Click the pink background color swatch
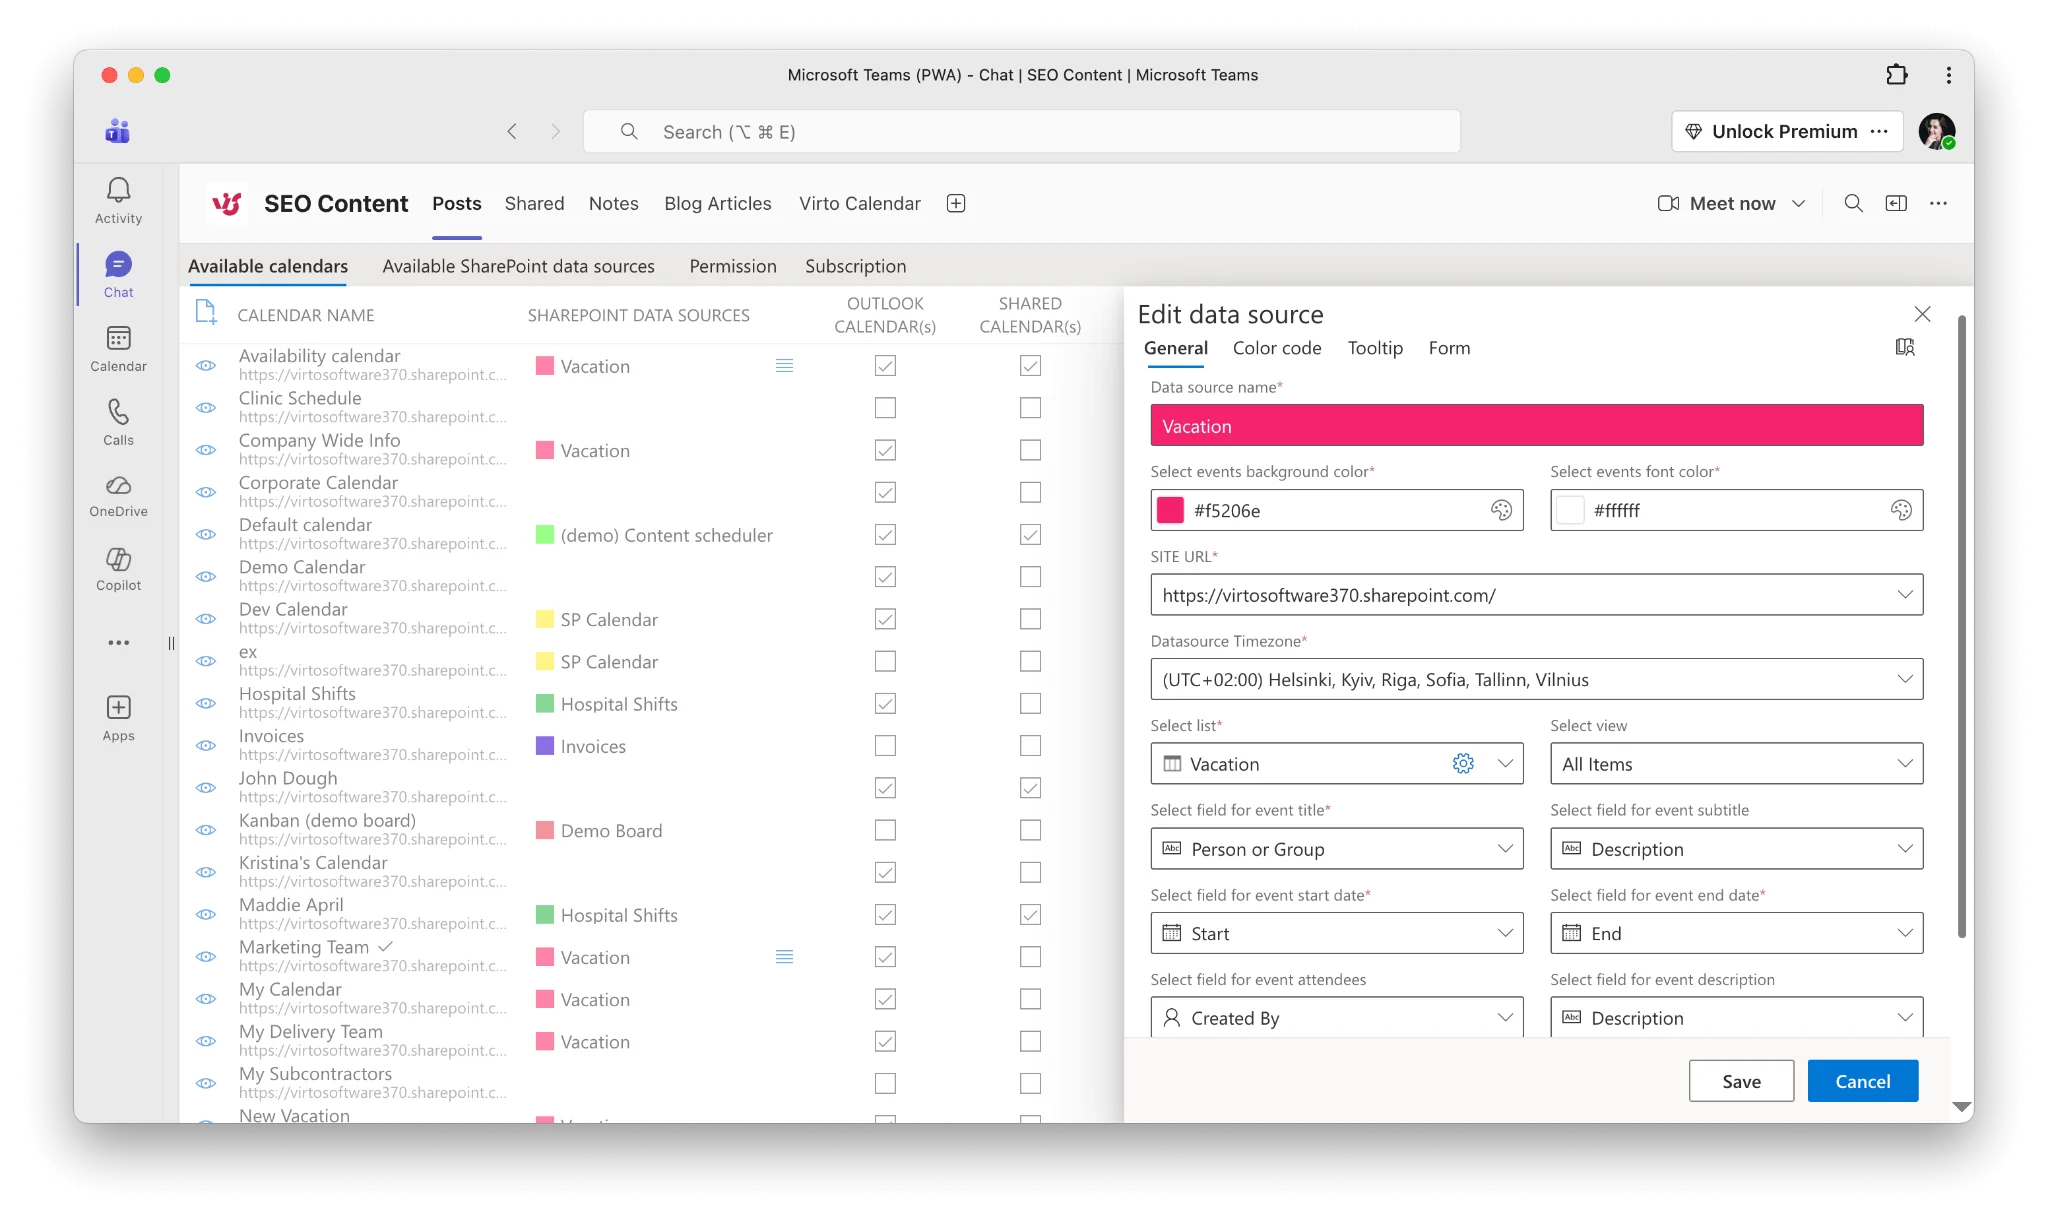The image size is (2048, 1221). pos(1170,510)
